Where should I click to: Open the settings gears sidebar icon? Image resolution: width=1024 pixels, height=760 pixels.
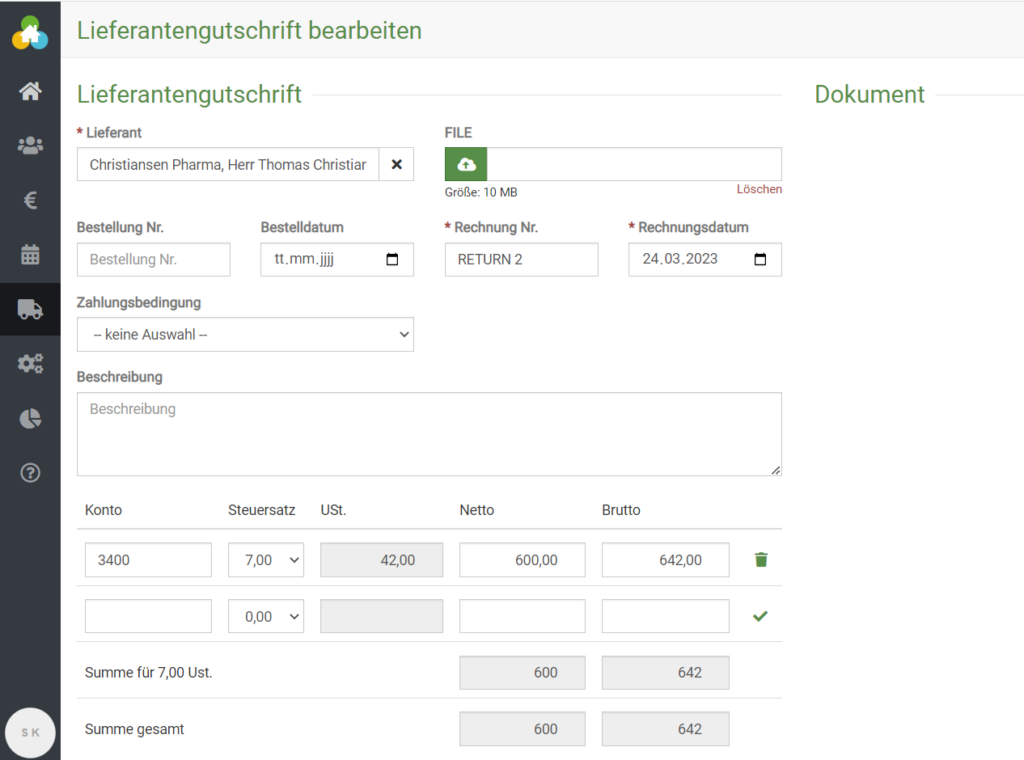(30, 364)
